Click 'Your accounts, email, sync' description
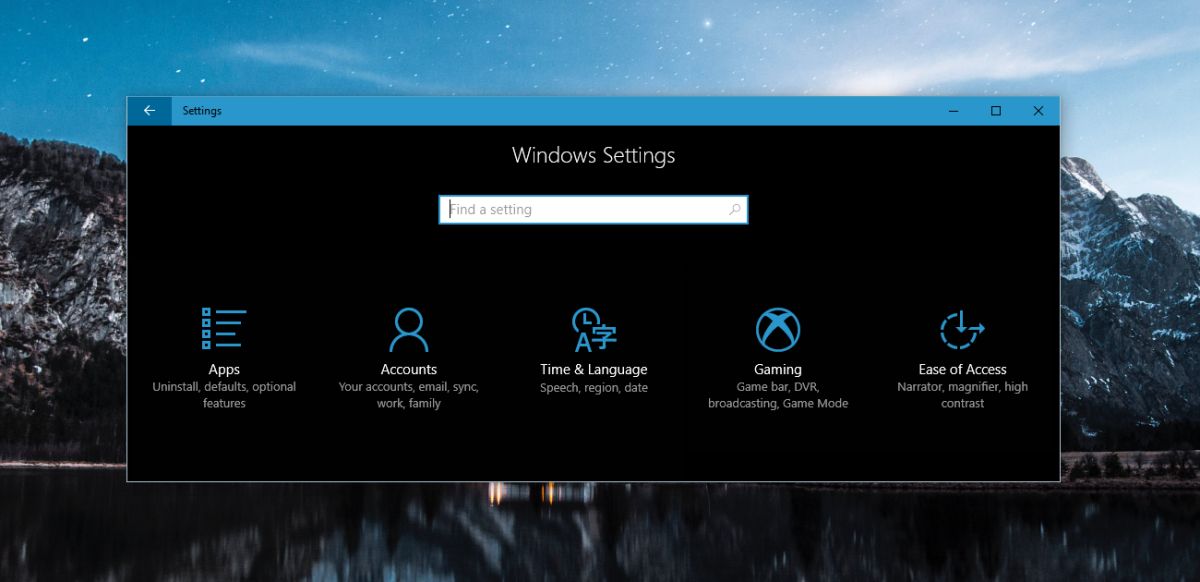 tap(408, 395)
